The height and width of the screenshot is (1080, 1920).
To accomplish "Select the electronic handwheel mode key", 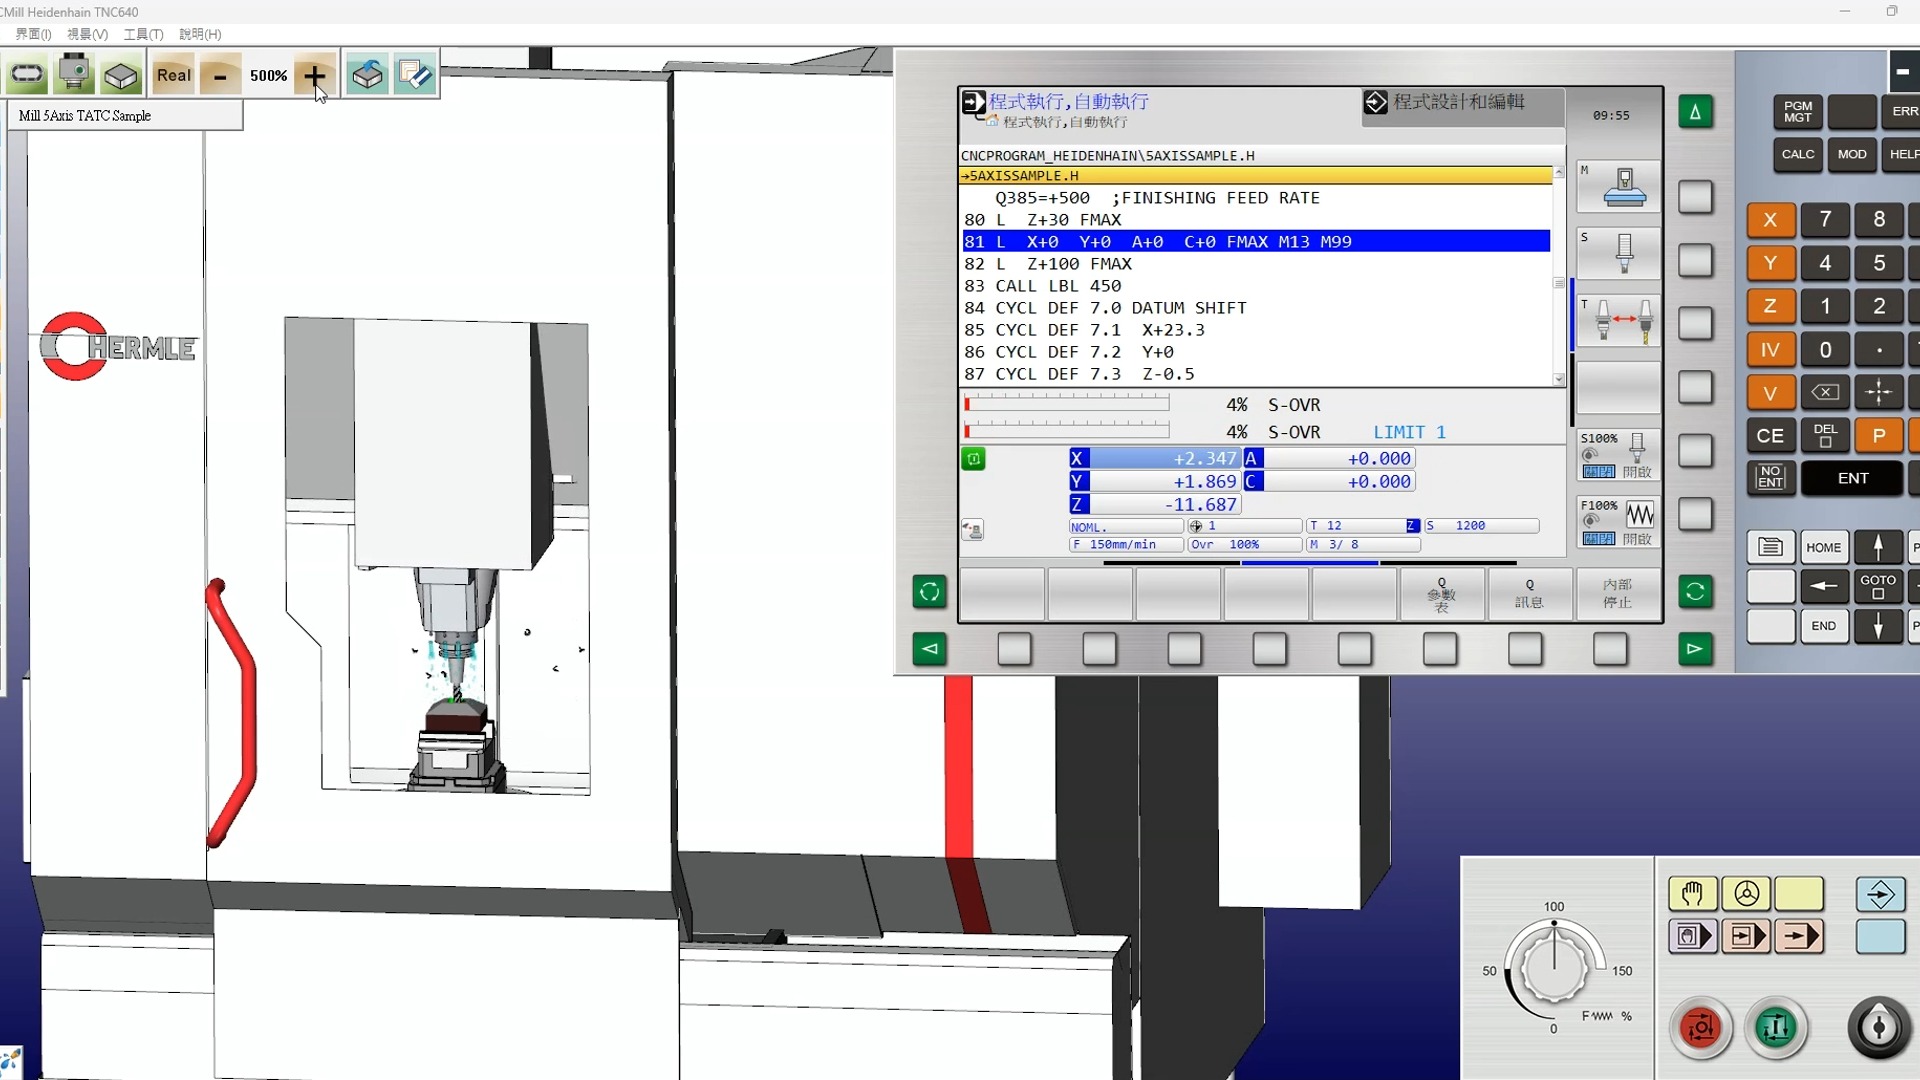I will [x=1746, y=893].
